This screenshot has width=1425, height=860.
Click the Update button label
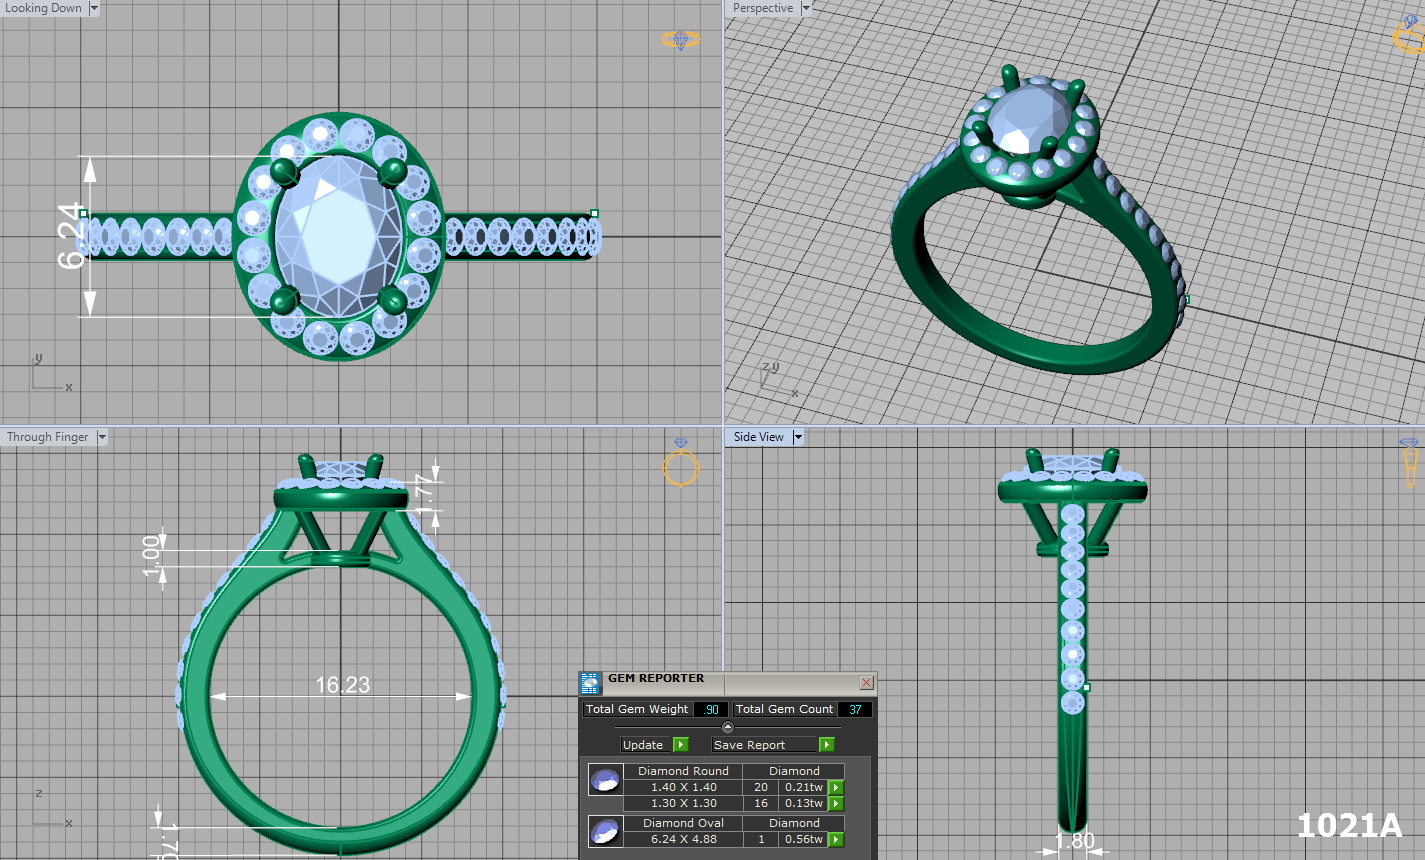[643, 745]
